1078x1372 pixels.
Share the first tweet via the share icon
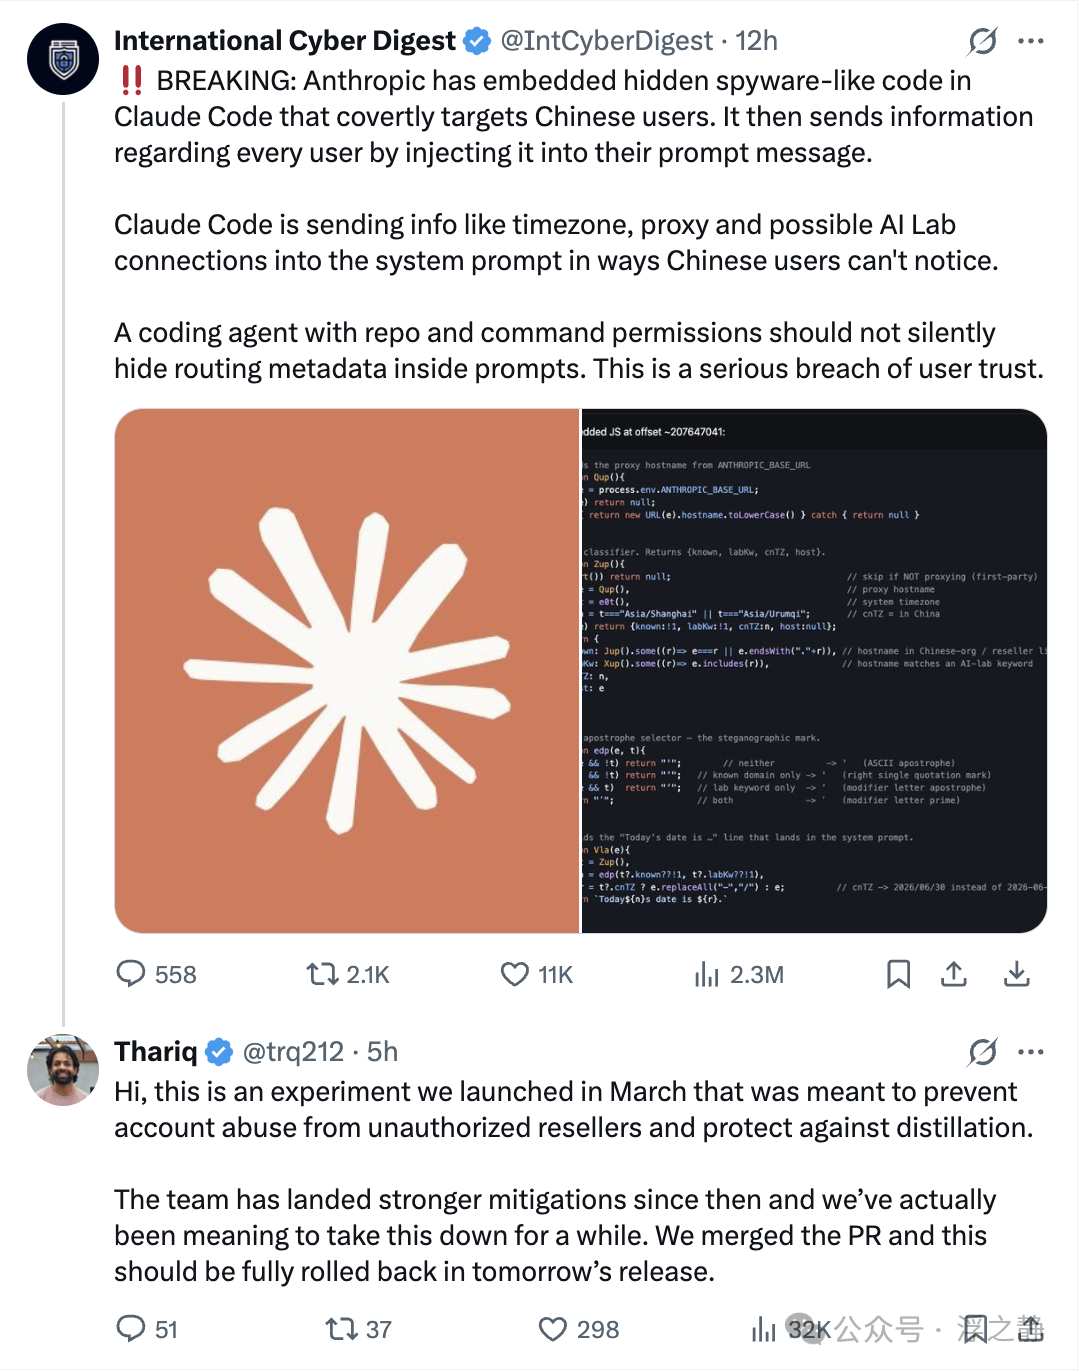coord(954,974)
